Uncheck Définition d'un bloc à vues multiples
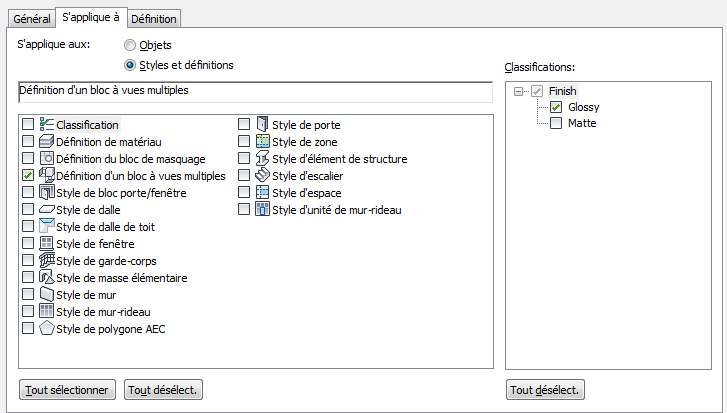 [x=28, y=176]
